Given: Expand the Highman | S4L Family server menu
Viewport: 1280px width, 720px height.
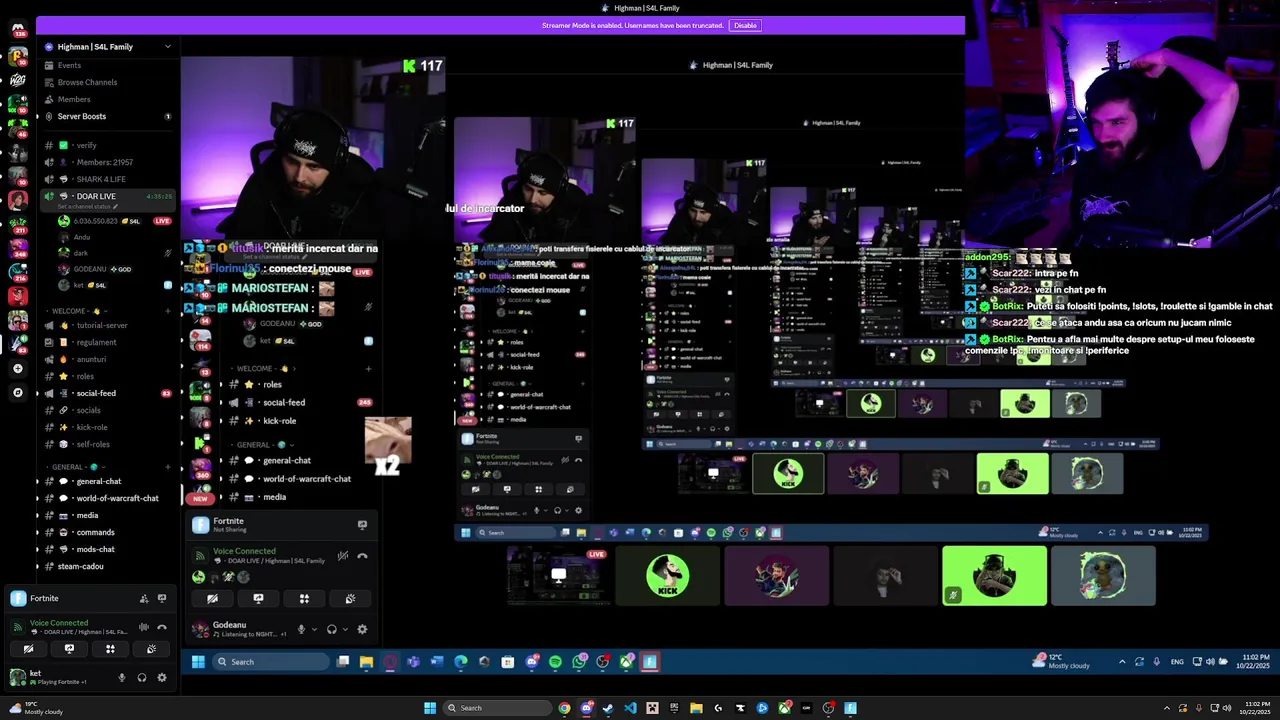Looking at the screenshot, I should (108, 46).
